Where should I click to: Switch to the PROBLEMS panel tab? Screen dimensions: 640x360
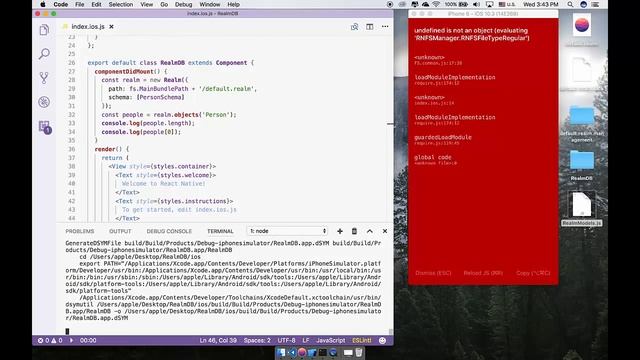[80, 231]
